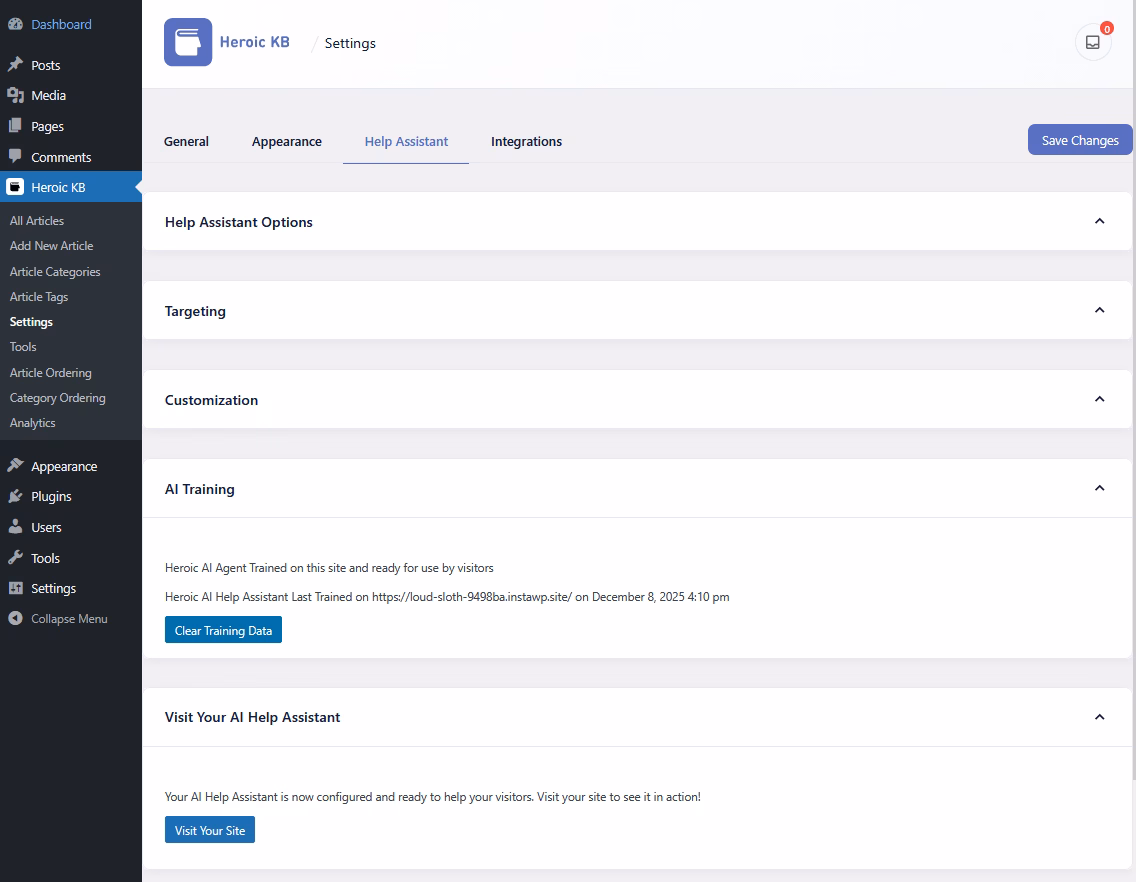The width and height of the screenshot is (1136, 882).
Task: Collapse the Help Assistant Options section
Action: pos(1100,221)
